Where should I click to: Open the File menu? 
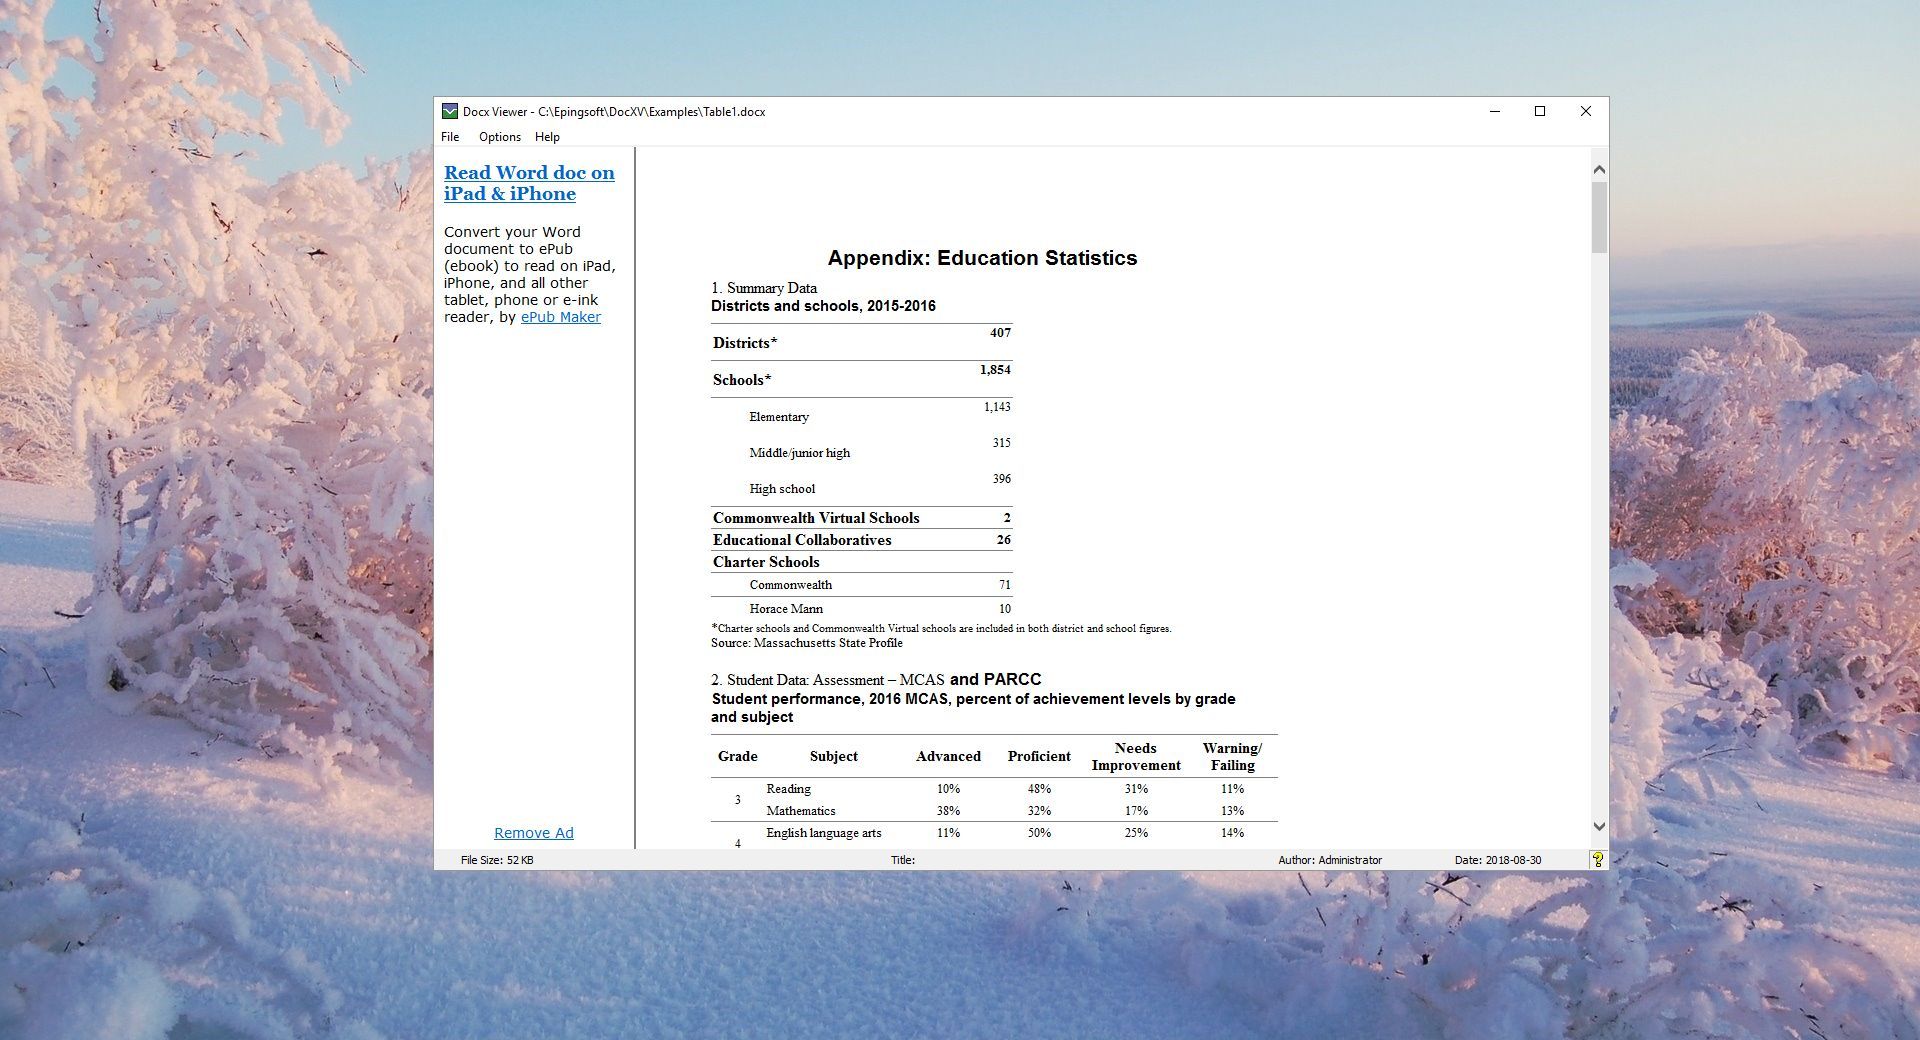coord(450,137)
